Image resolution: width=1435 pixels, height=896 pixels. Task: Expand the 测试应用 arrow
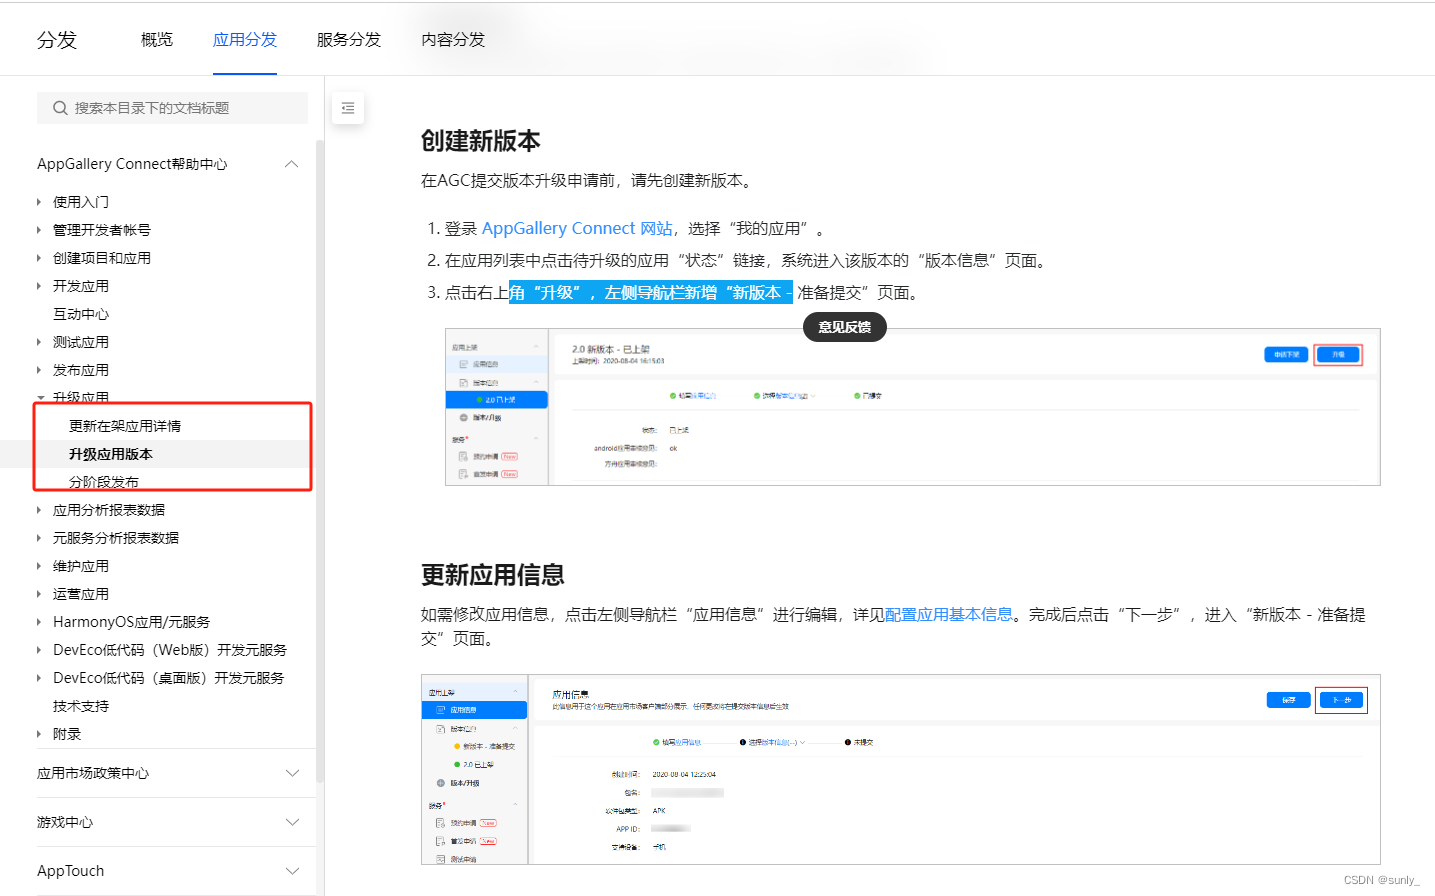[40, 342]
